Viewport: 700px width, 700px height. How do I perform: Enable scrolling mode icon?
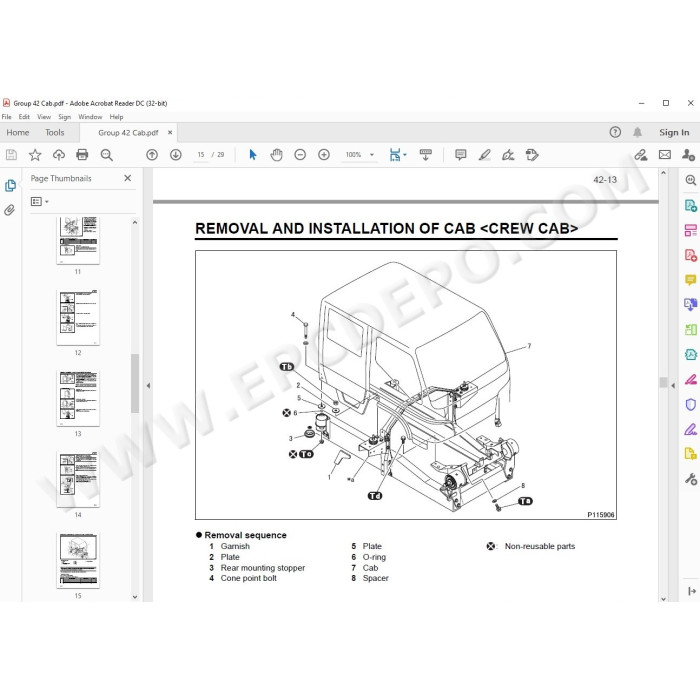pyautogui.click(x=425, y=155)
